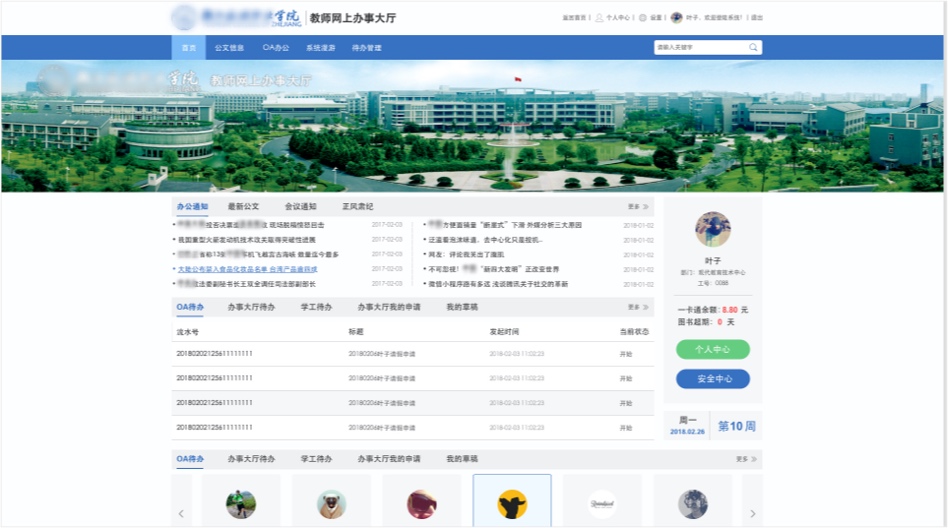Click the 个人中心 person icon in header
This screenshot has width=948, height=528.
599,18
